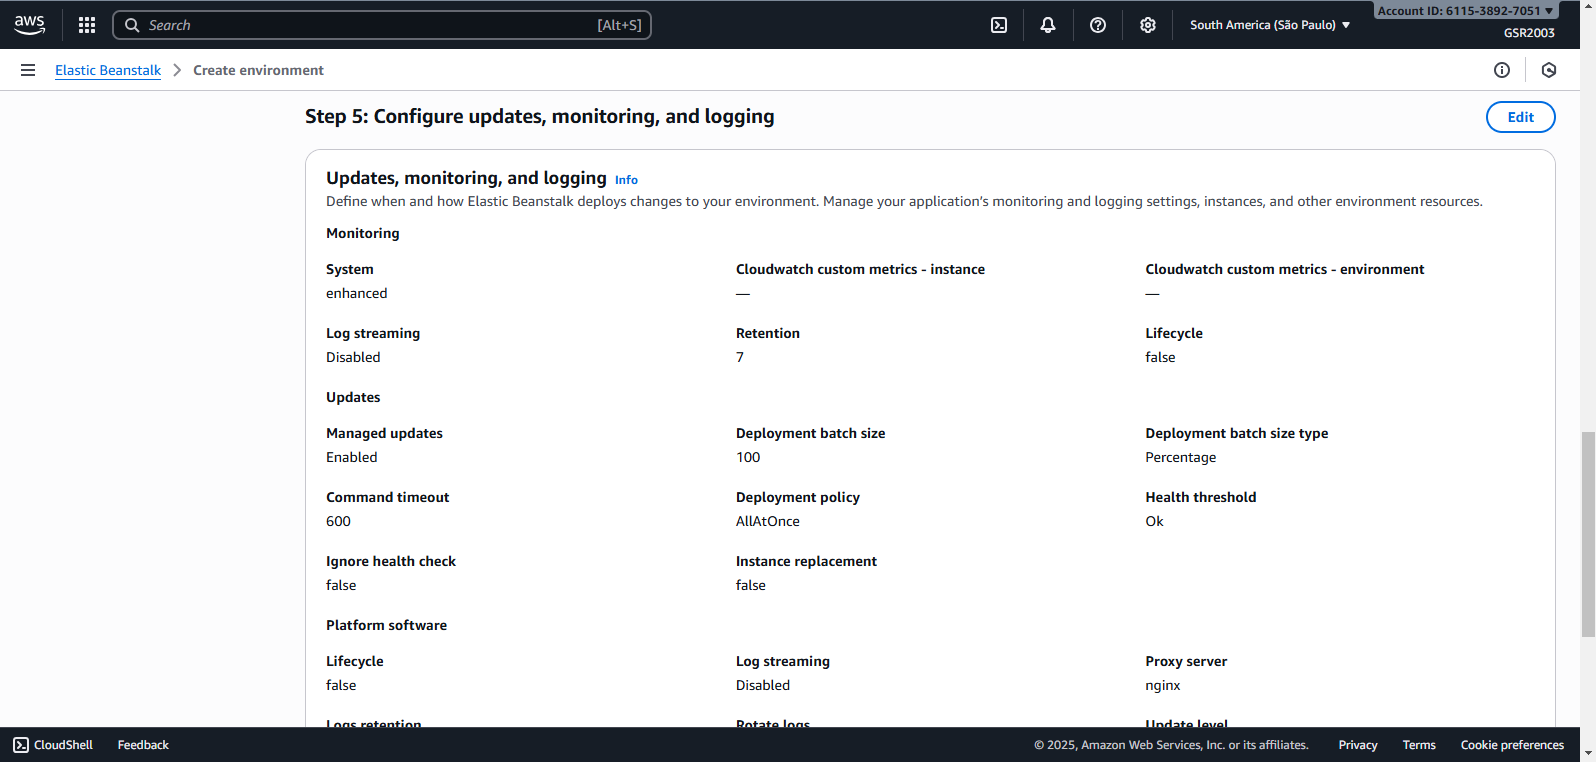Select 'Percentage' batch size type
This screenshot has height=762, width=1596.
click(1181, 457)
